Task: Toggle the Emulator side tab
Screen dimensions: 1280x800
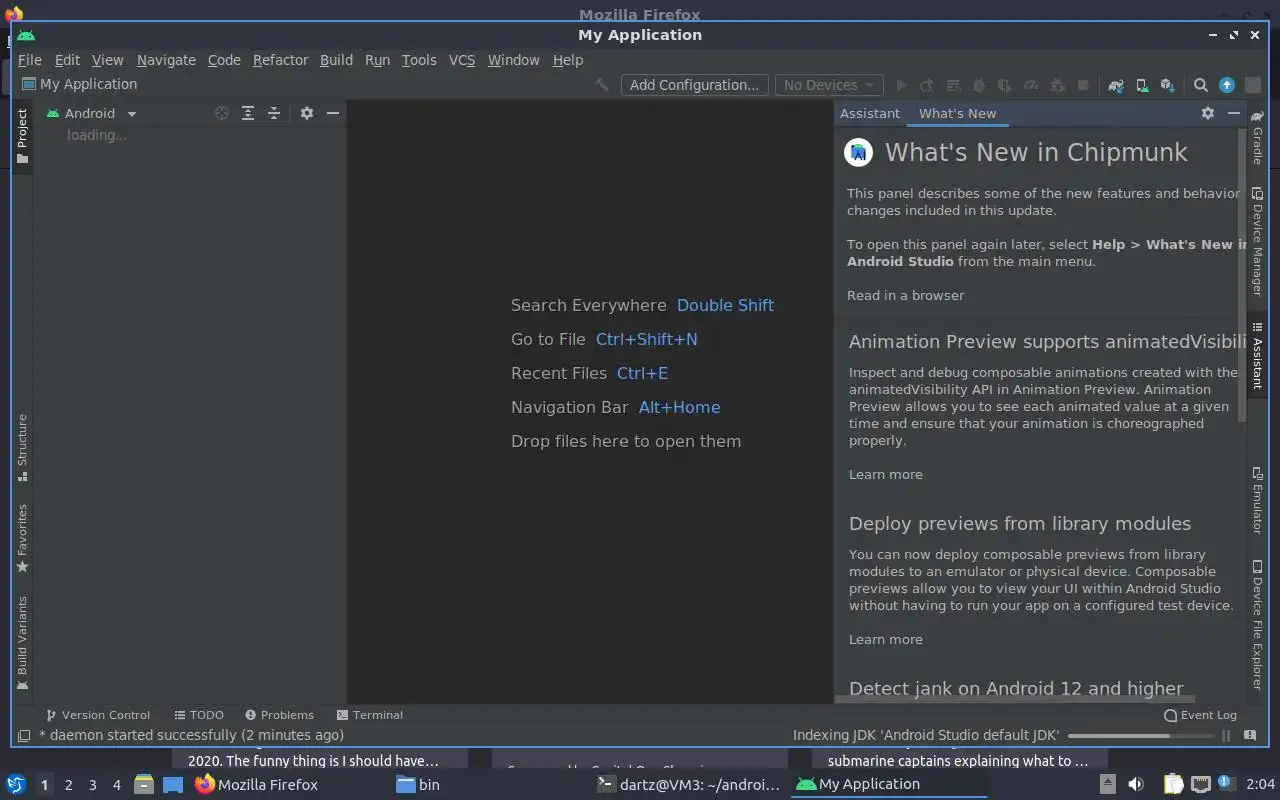Action: tap(1257, 502)
